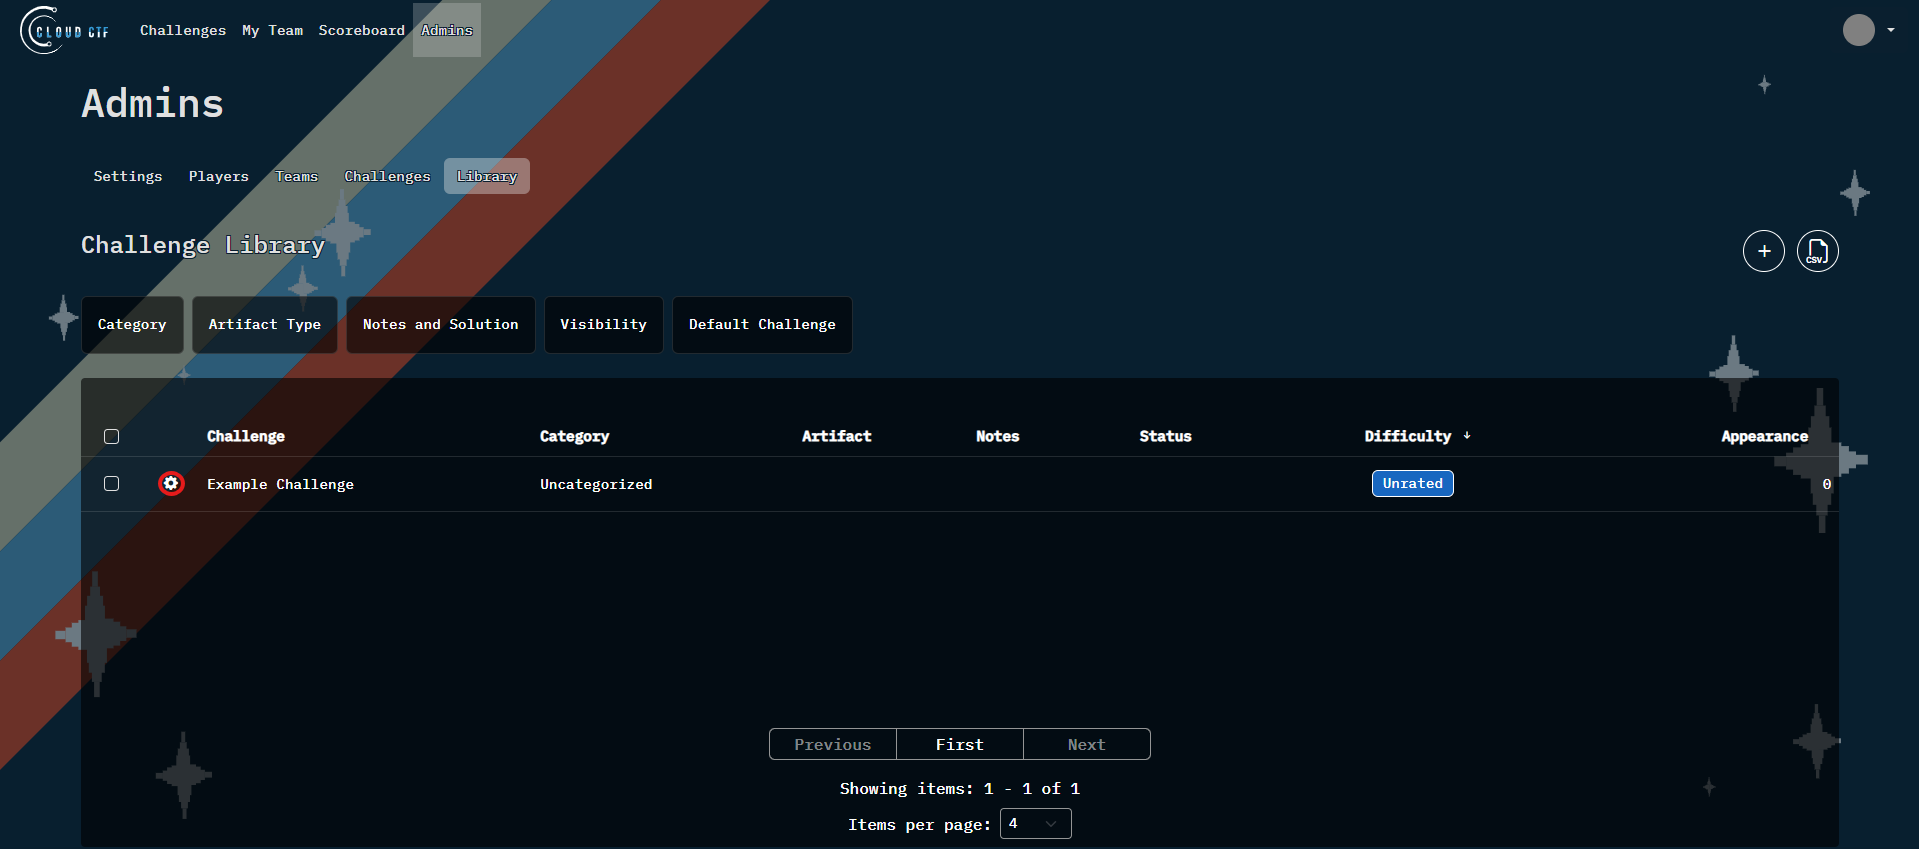Click the 'Showing items: 1 - 1 of 1' text
This screenshot has width=1919, height=849.
tap(960, 789)
